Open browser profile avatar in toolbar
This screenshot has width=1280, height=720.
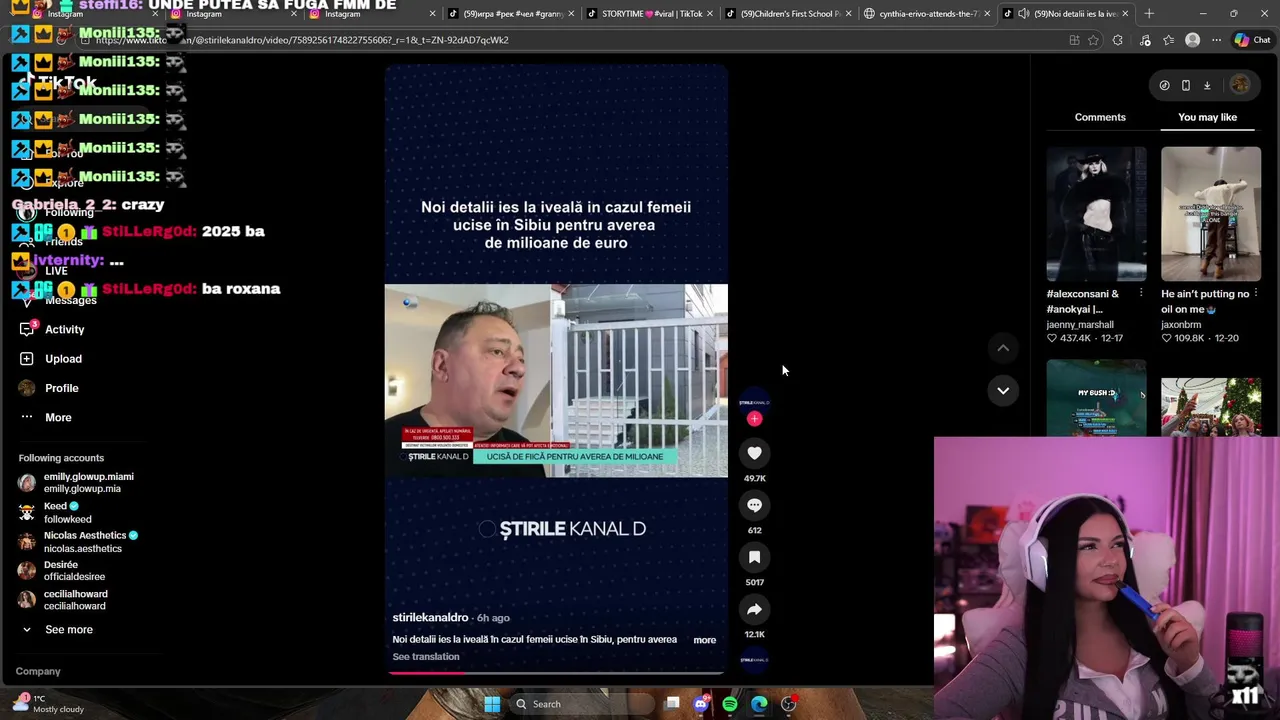[x=1192, y=40]
